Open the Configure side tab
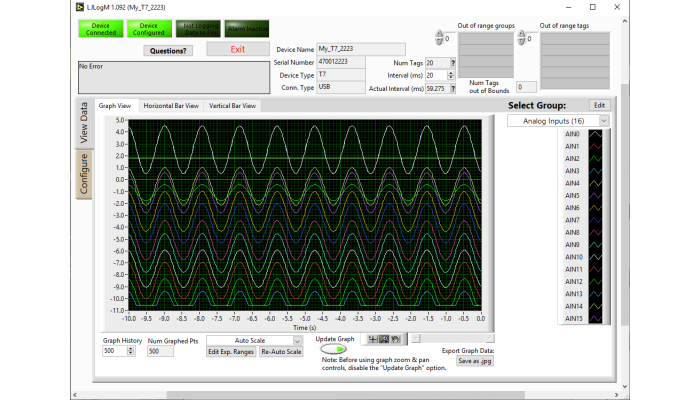Viewport: 700px width, 400px height. point(84,174)
